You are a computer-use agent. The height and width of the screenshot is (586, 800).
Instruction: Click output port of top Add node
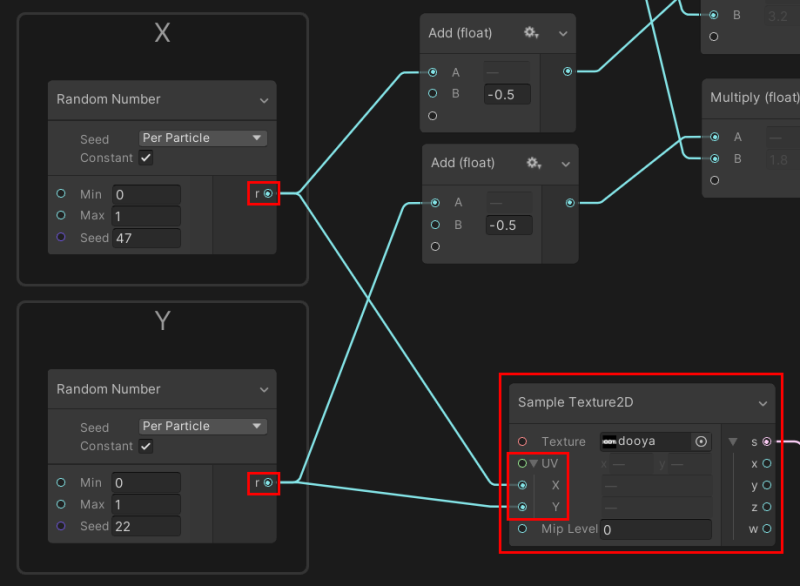[567, 71]
